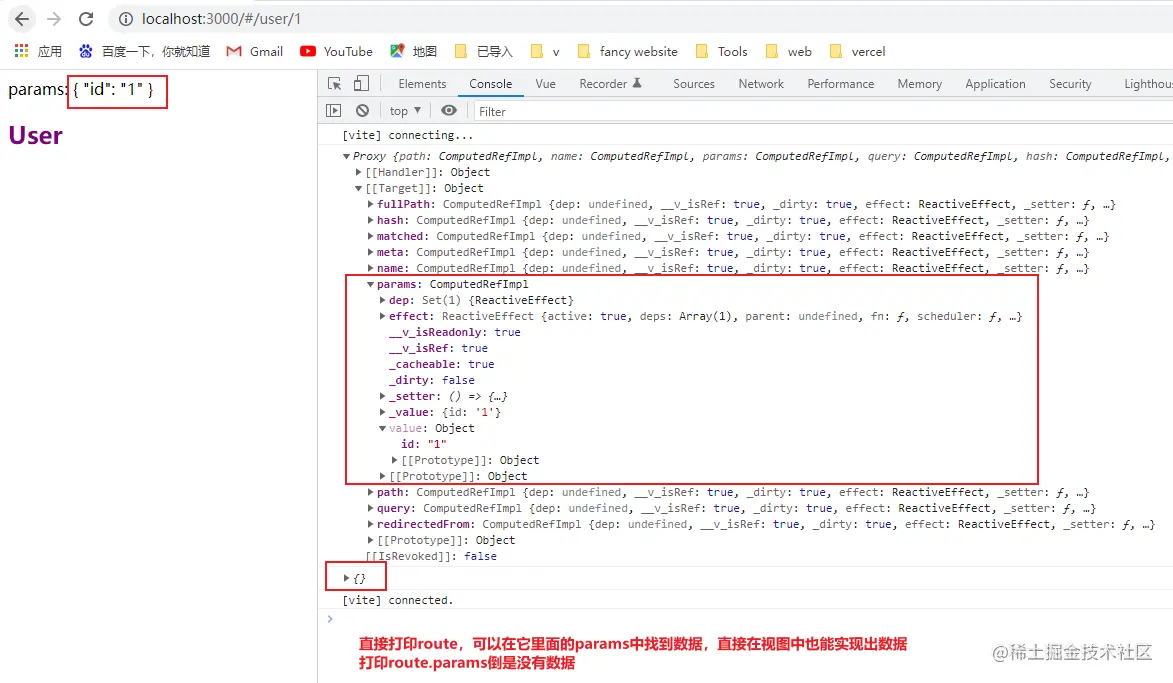Click the site info icon in address bar
This screenshot has height=683, width=1173.
[126, 19]
